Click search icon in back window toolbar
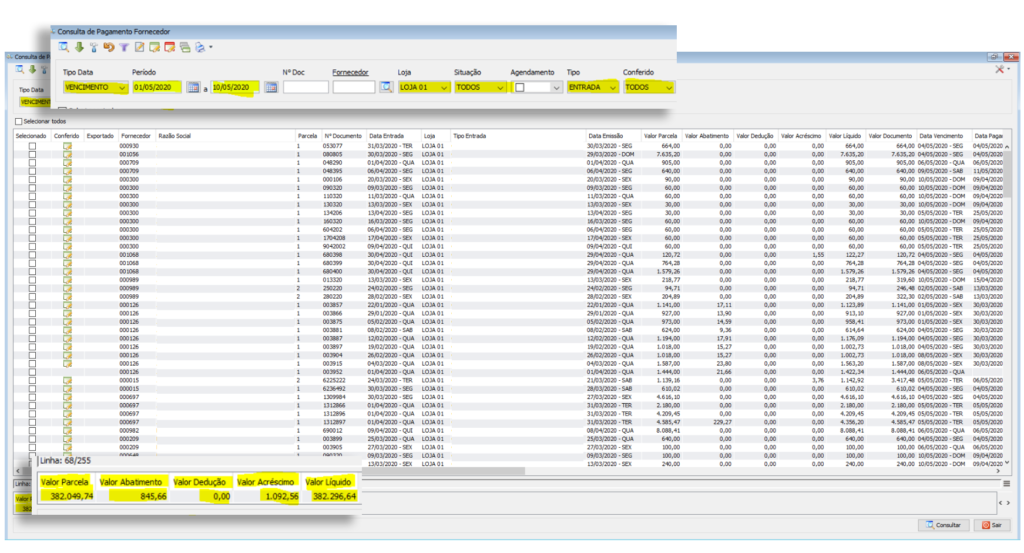 coord(20,69)
